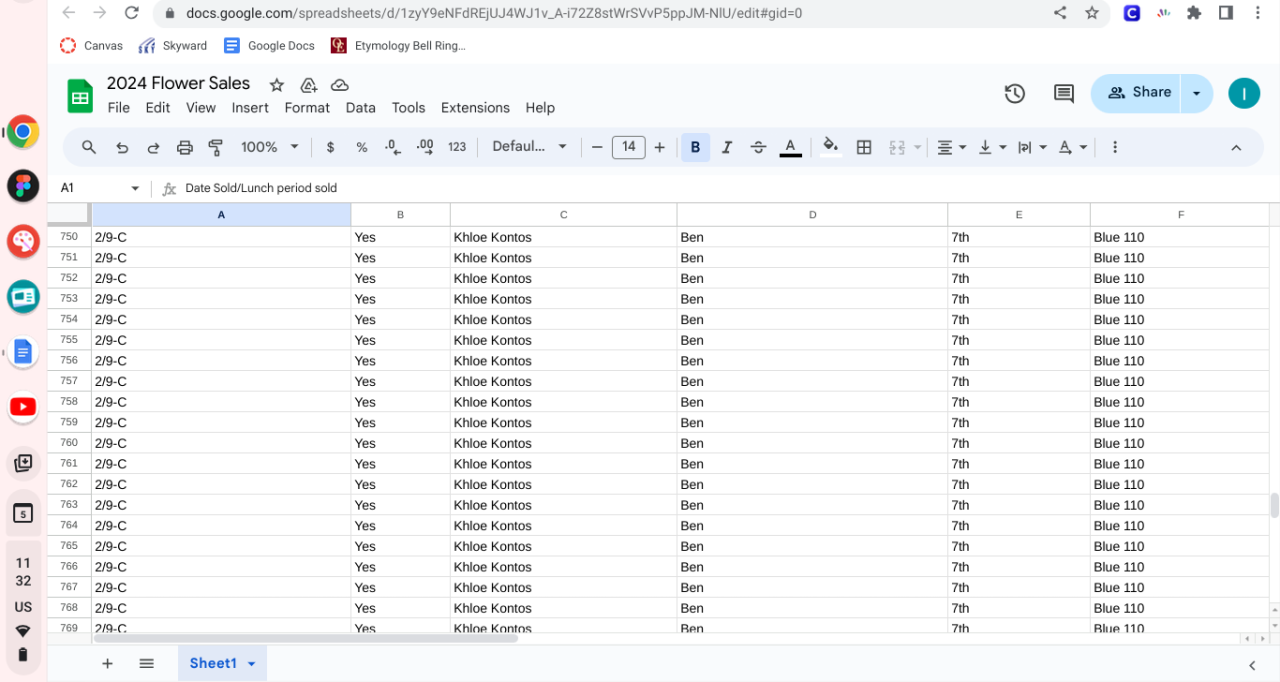The width and height of the screenshot is (1280, 682).
Task: Open the comments panel icon
Action: pos(1064,93)
